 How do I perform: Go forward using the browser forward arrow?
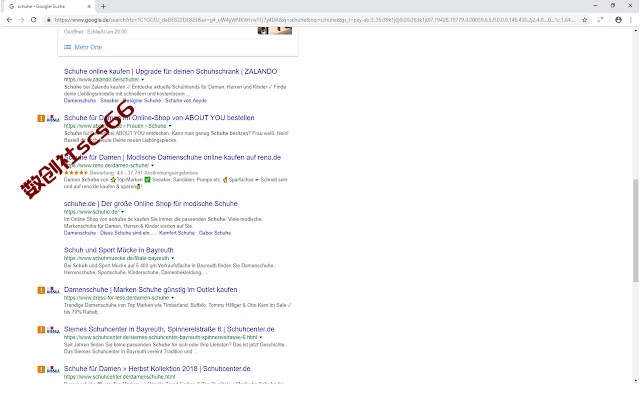point(21,20)
